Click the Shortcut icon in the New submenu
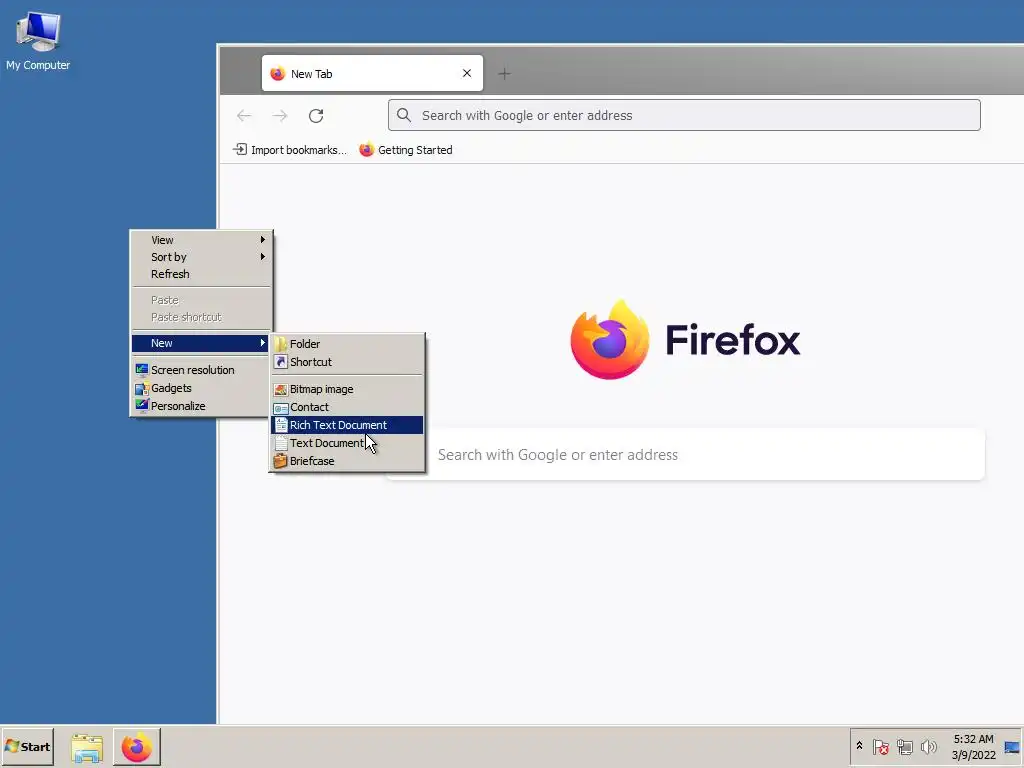Viewport: 1024px width, 768px height. pyautogui.click(x=281, y=362)
